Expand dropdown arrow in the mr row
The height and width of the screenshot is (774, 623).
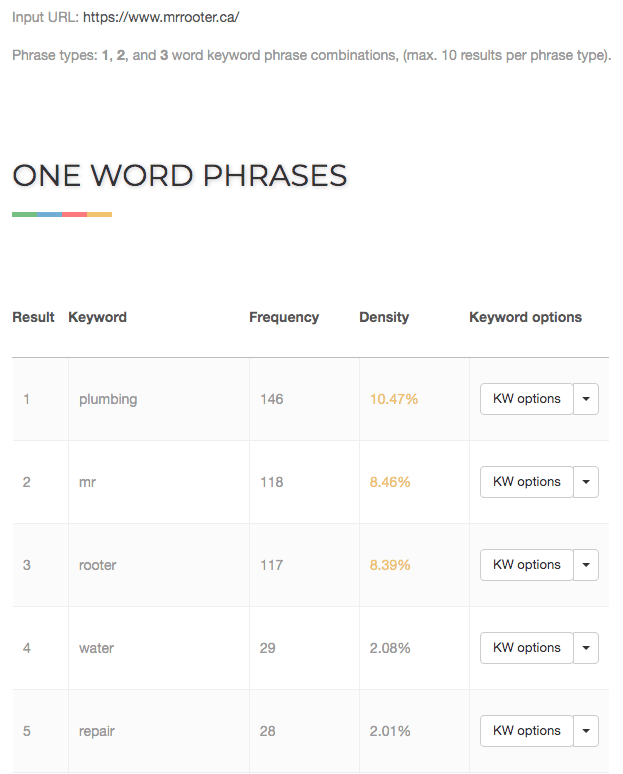coord(586,482)
